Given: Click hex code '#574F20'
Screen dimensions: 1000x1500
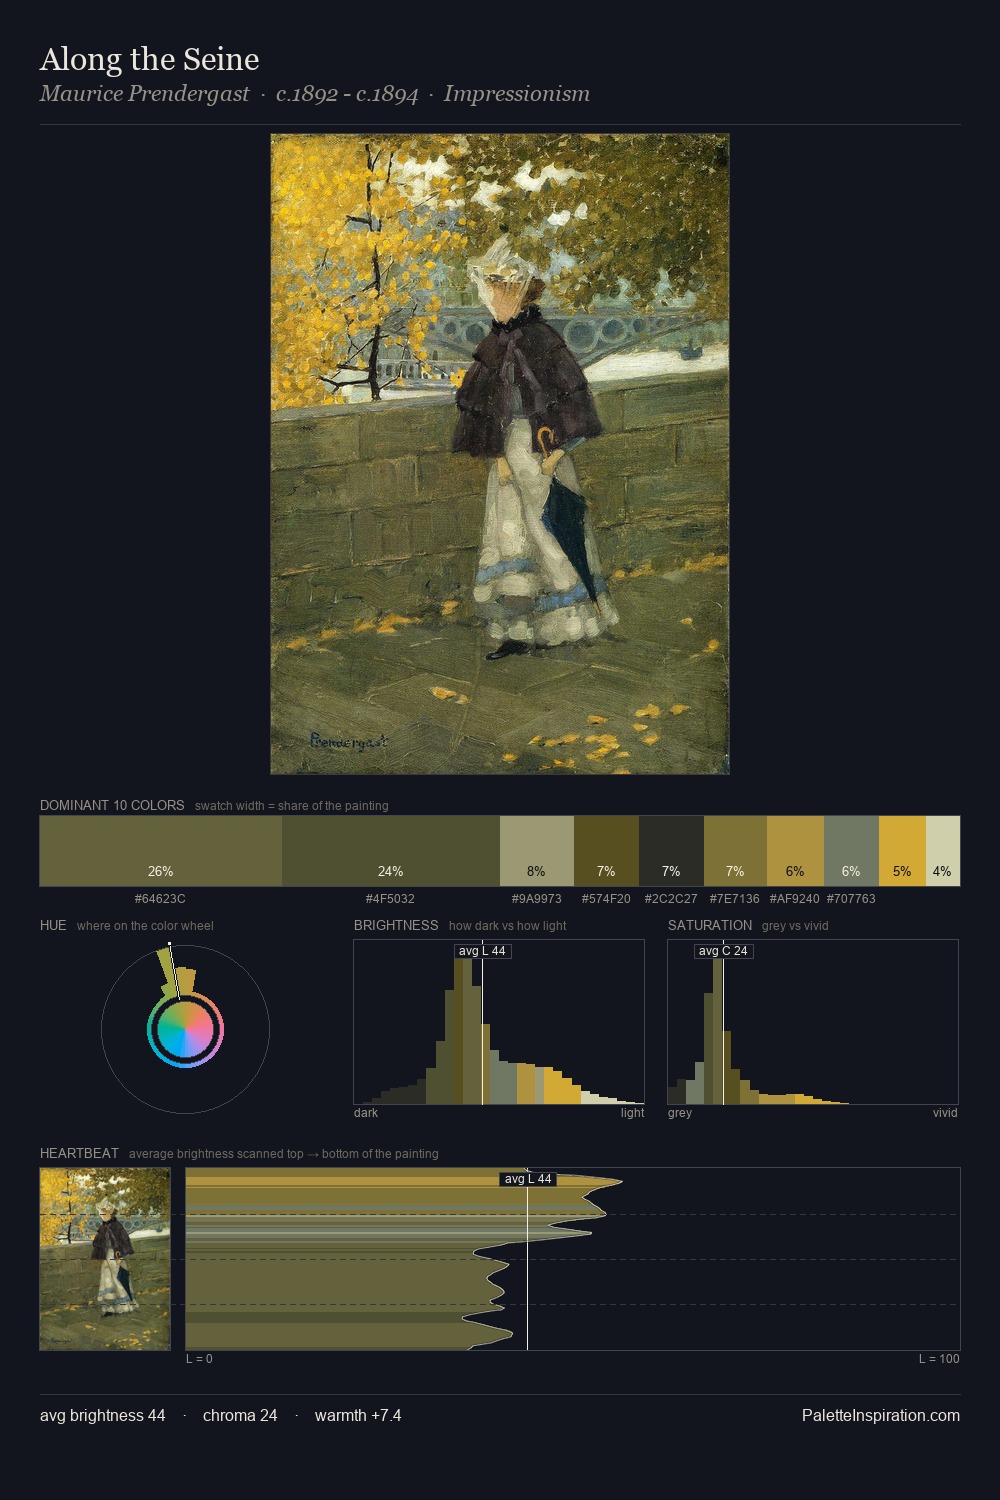Looking at the screenshot, I should (606, 899).
